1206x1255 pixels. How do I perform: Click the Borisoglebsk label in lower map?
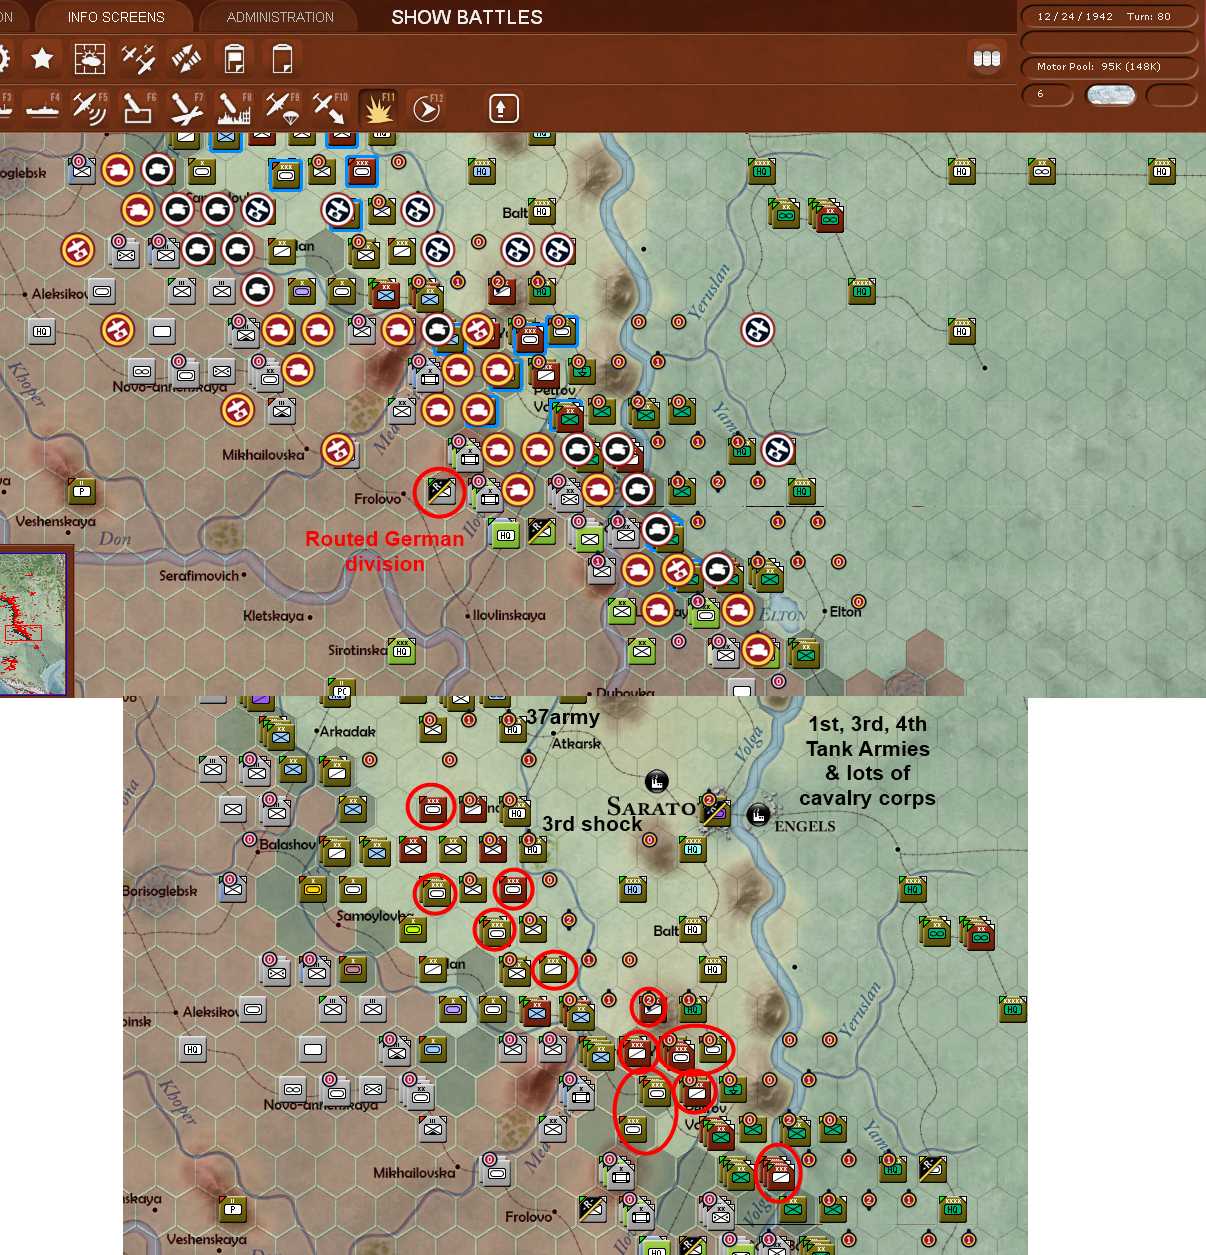[x=160, y=891]
